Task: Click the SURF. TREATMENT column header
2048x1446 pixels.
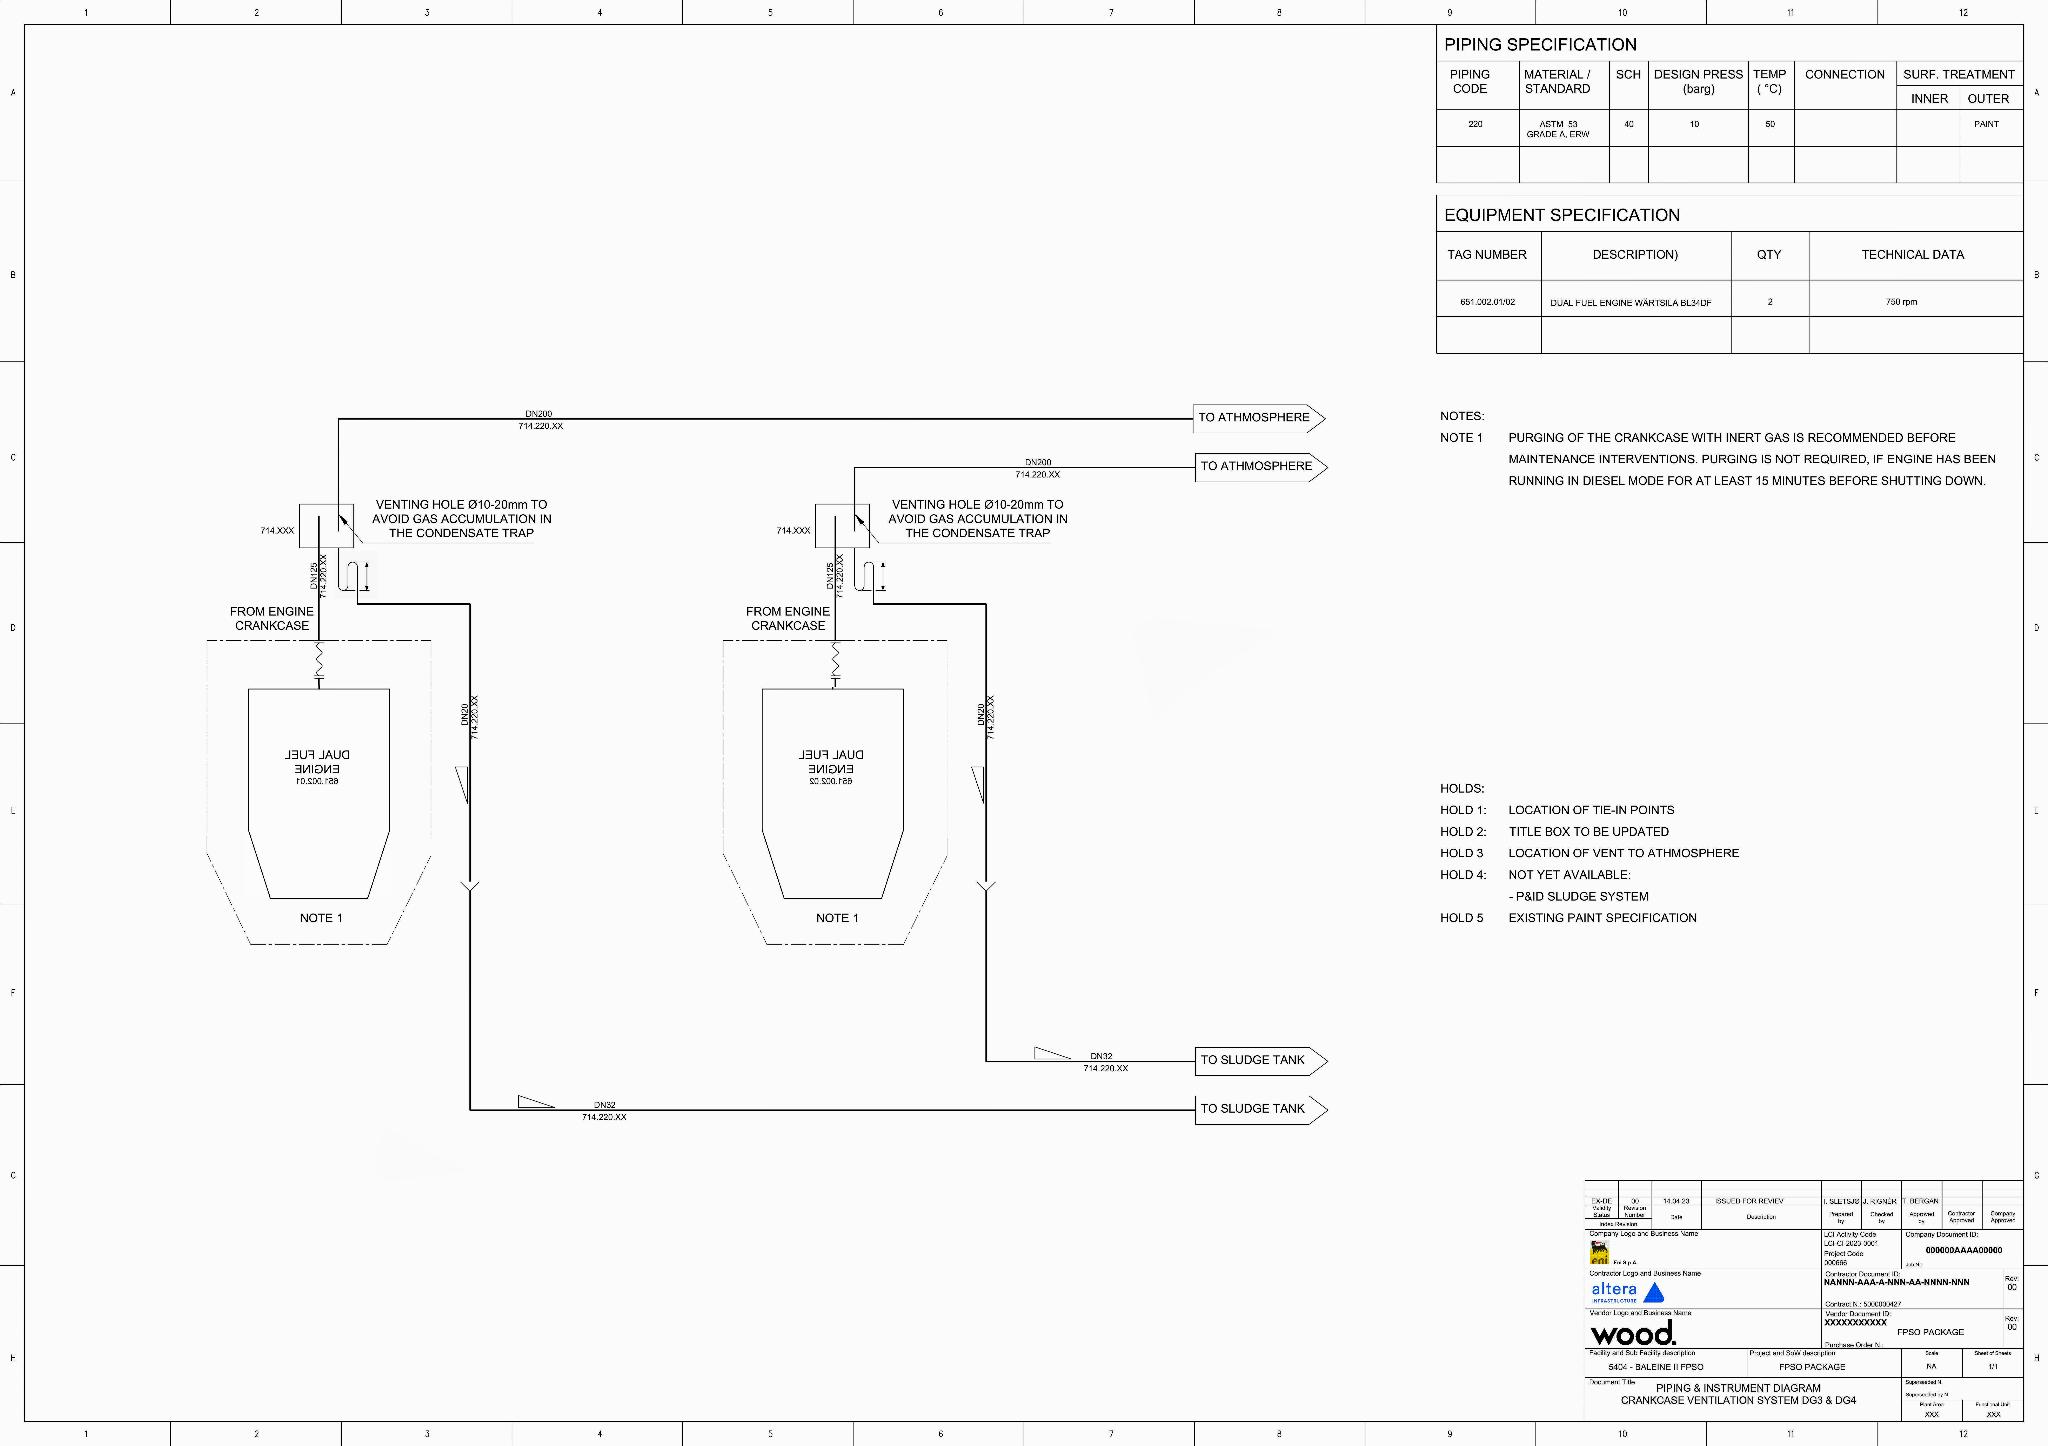Action: 1958,75
